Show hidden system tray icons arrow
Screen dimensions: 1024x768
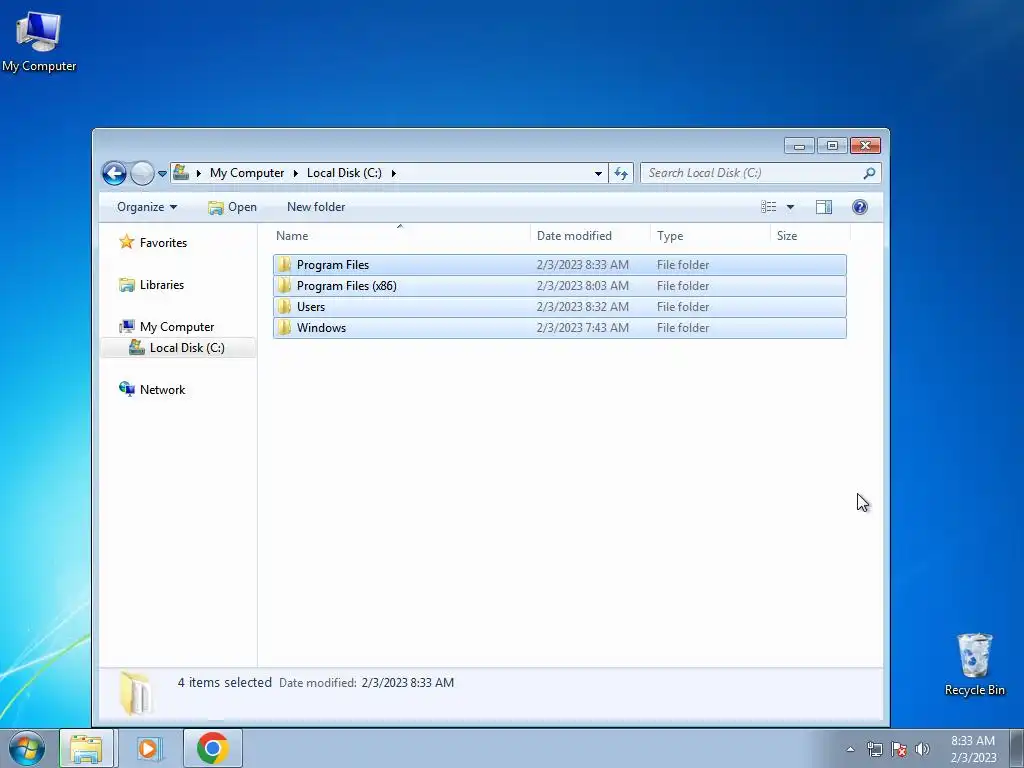click(x=850, y=749)
